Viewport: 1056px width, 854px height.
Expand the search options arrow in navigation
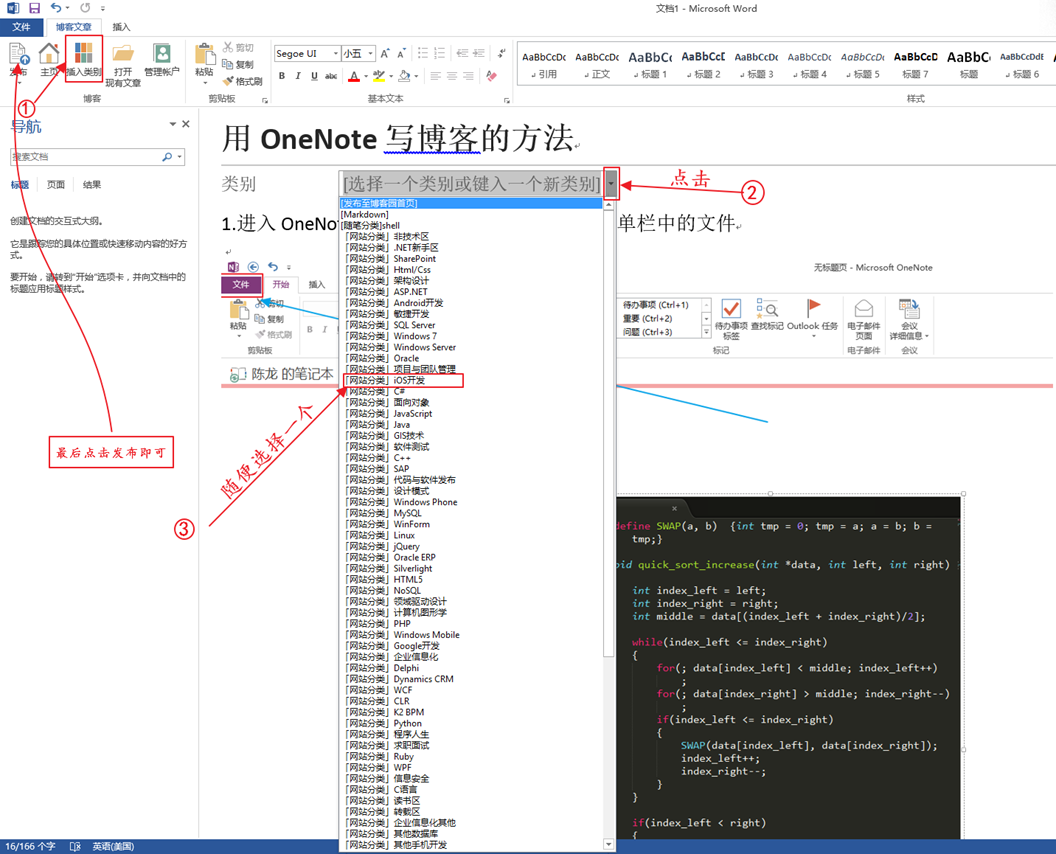coord(180,157)
